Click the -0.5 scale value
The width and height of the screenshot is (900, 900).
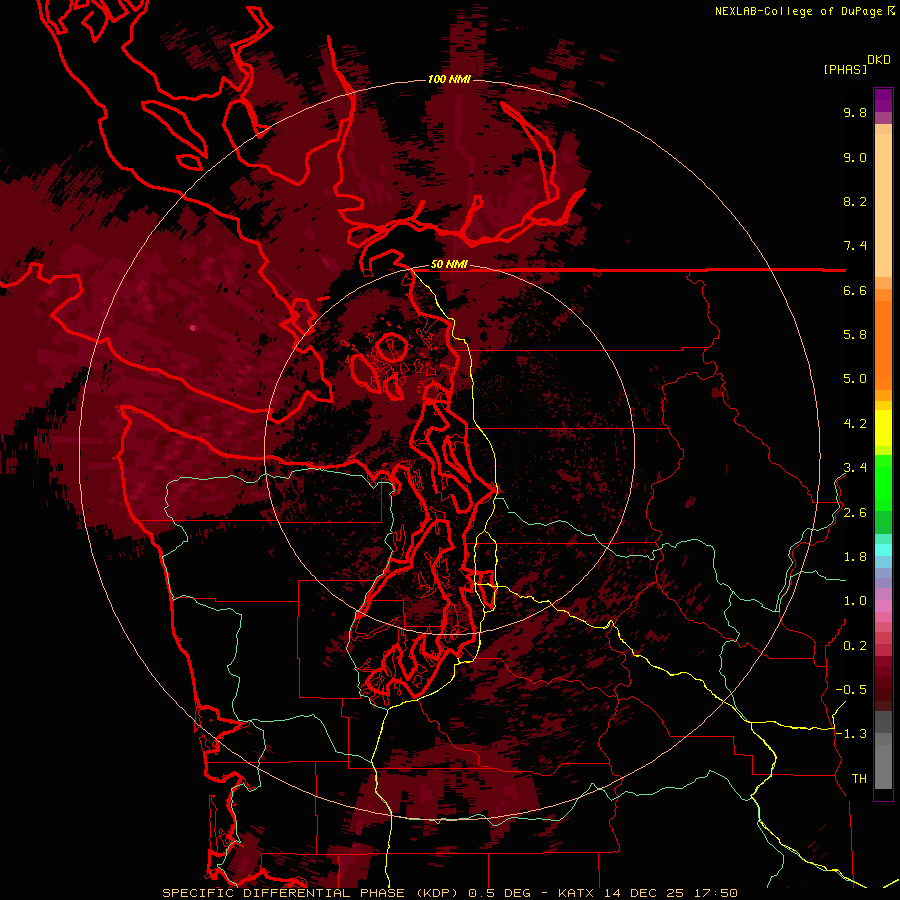pyautogui.click(x=851, y=690)
